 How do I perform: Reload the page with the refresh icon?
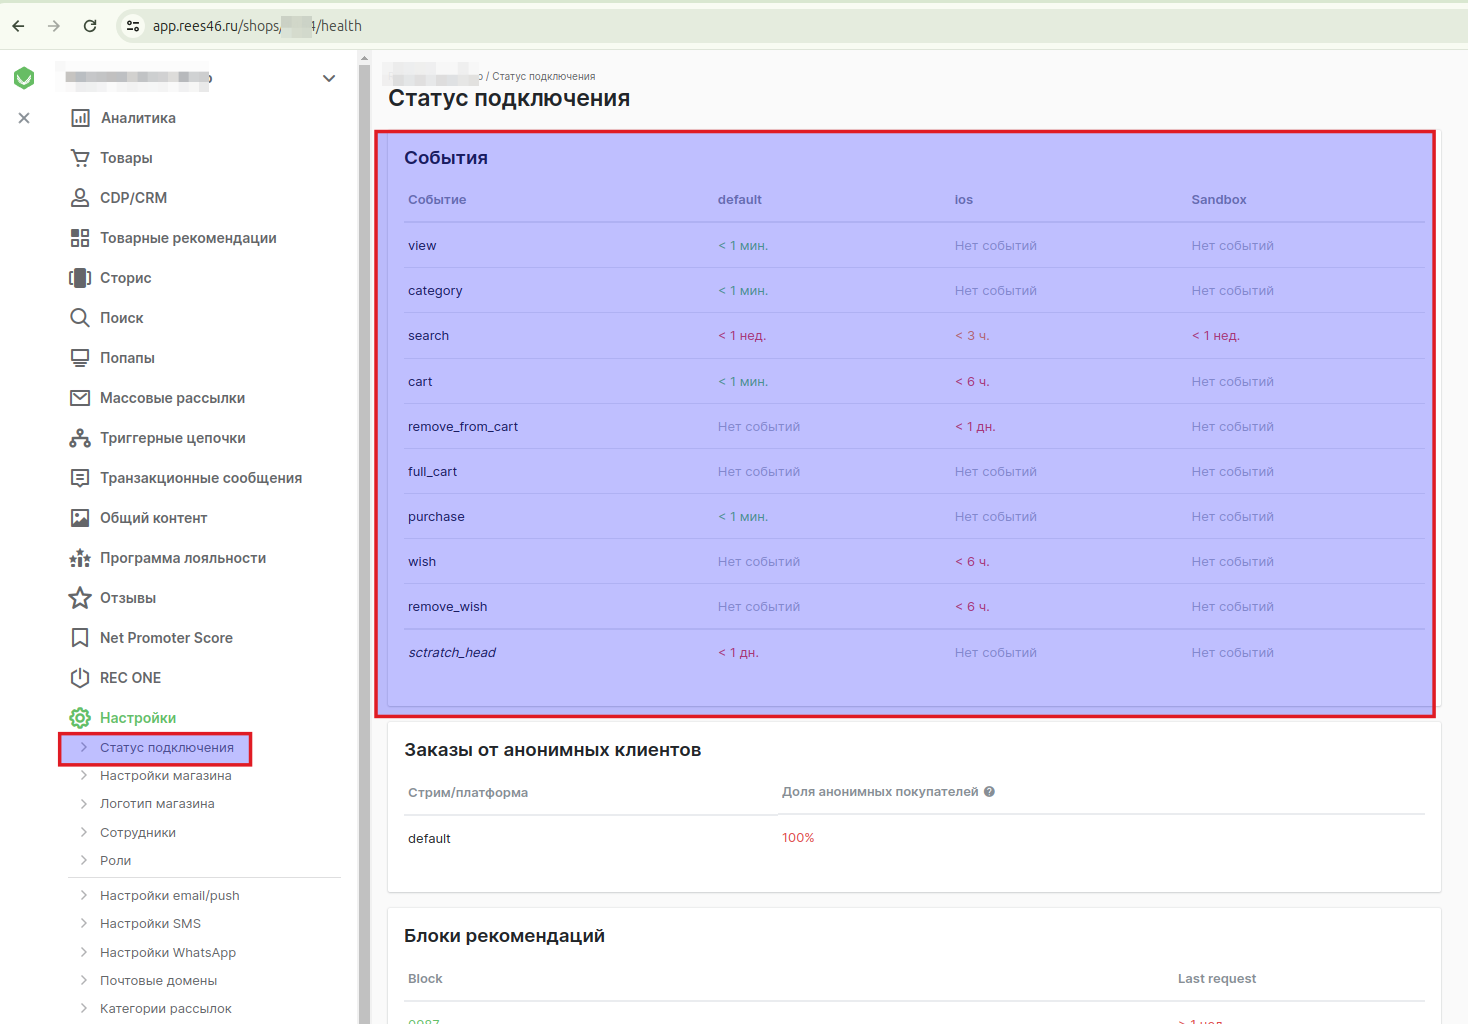pyautogui.click(x=90, y=26)
